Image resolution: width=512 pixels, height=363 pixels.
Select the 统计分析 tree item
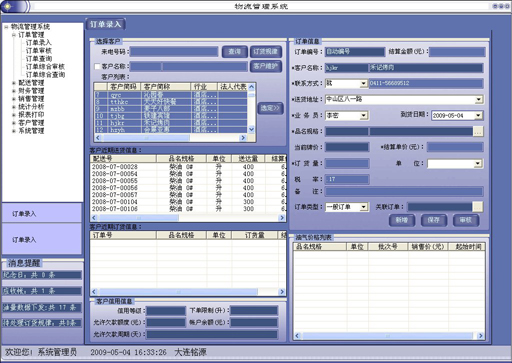(31, 107)
